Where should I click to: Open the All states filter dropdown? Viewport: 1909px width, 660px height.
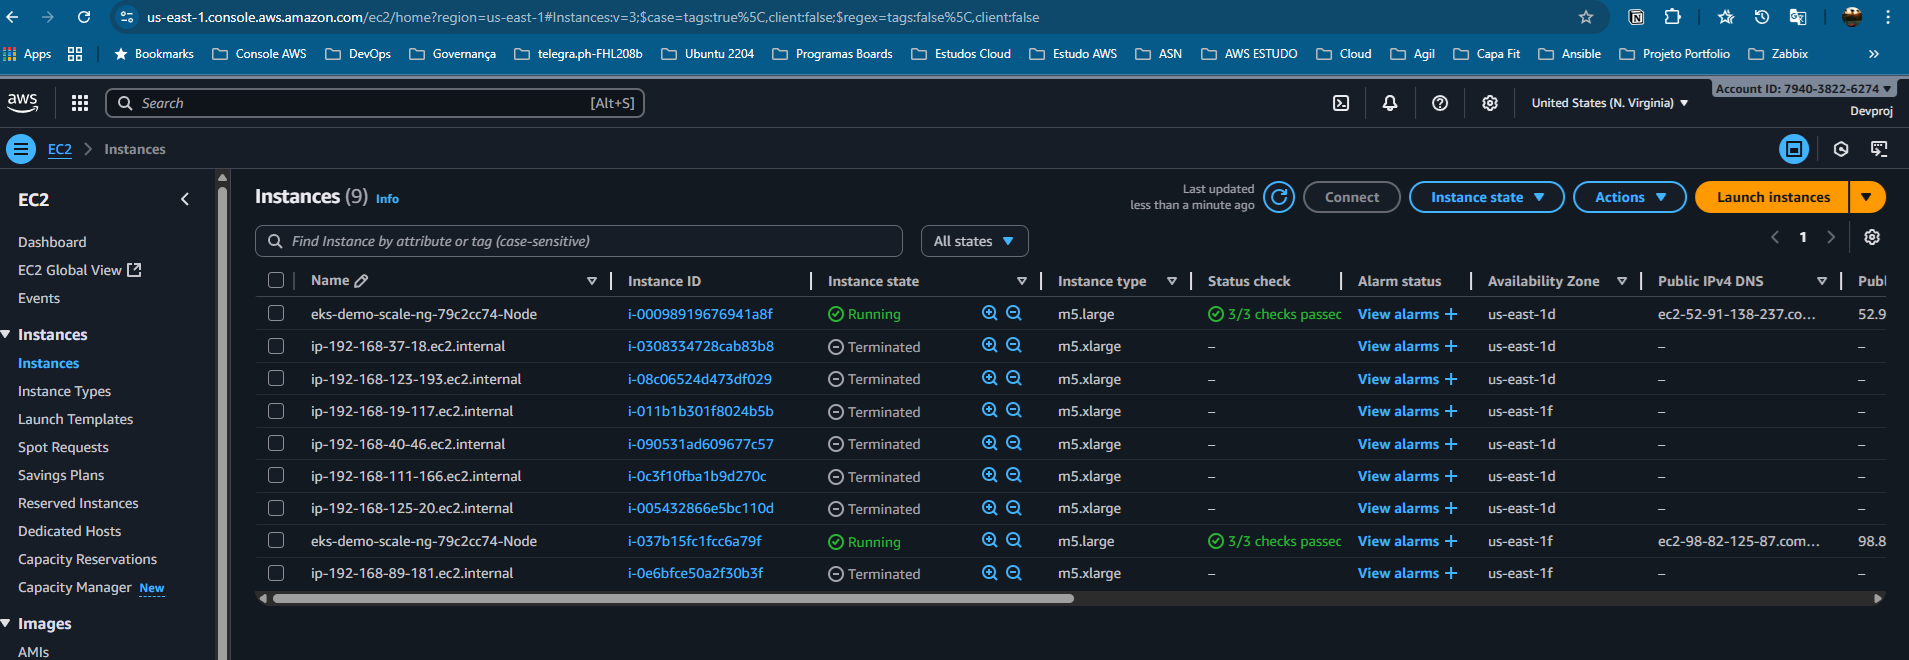[973, 241]
